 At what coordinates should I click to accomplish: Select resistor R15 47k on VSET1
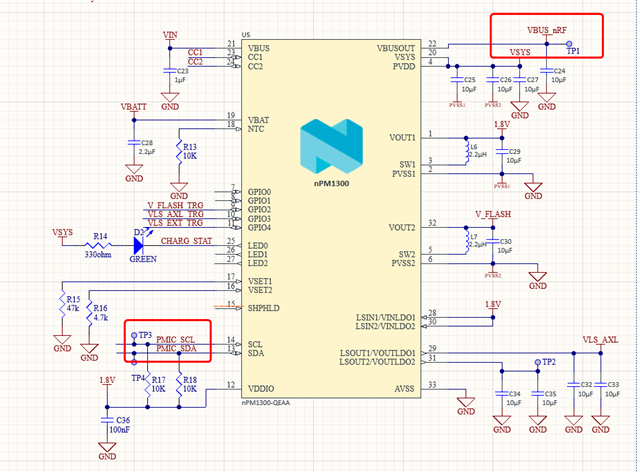[x=62, y=304]
